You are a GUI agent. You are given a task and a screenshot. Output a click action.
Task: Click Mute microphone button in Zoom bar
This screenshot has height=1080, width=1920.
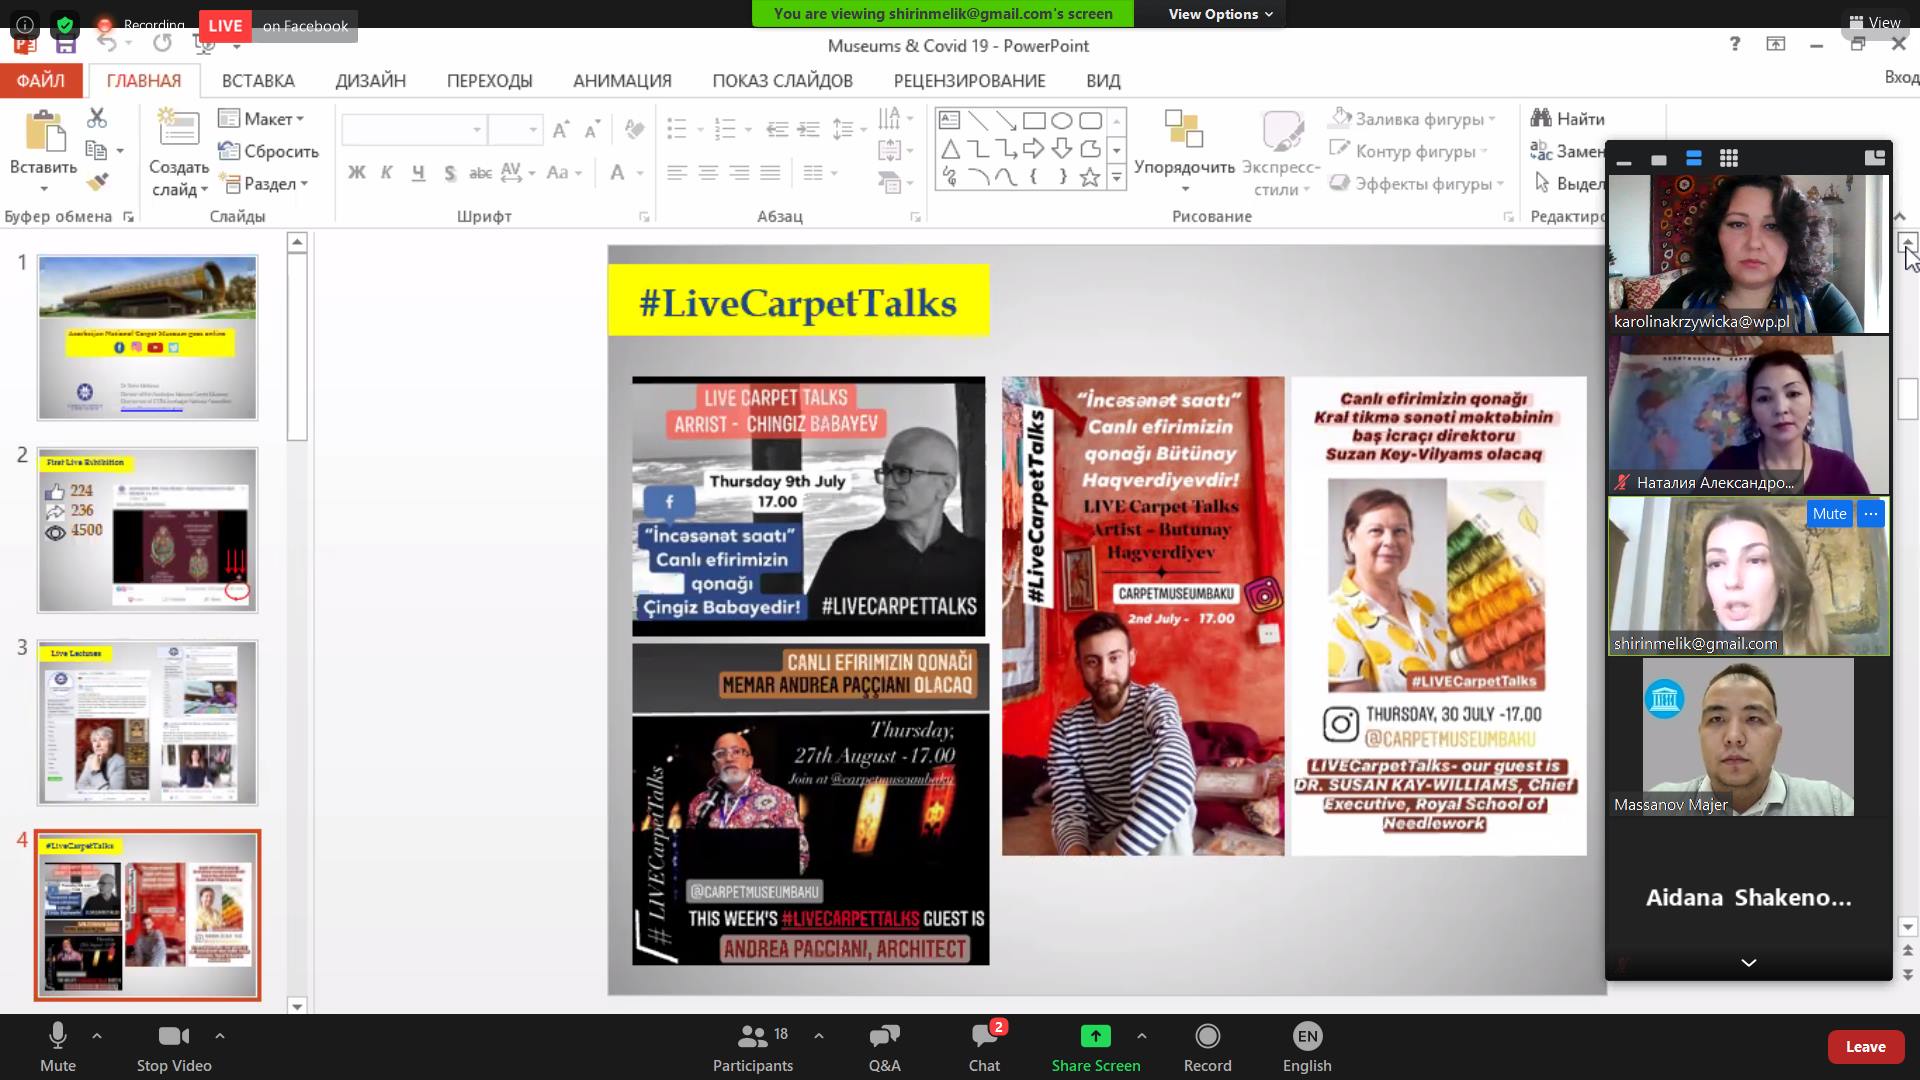58,1047
